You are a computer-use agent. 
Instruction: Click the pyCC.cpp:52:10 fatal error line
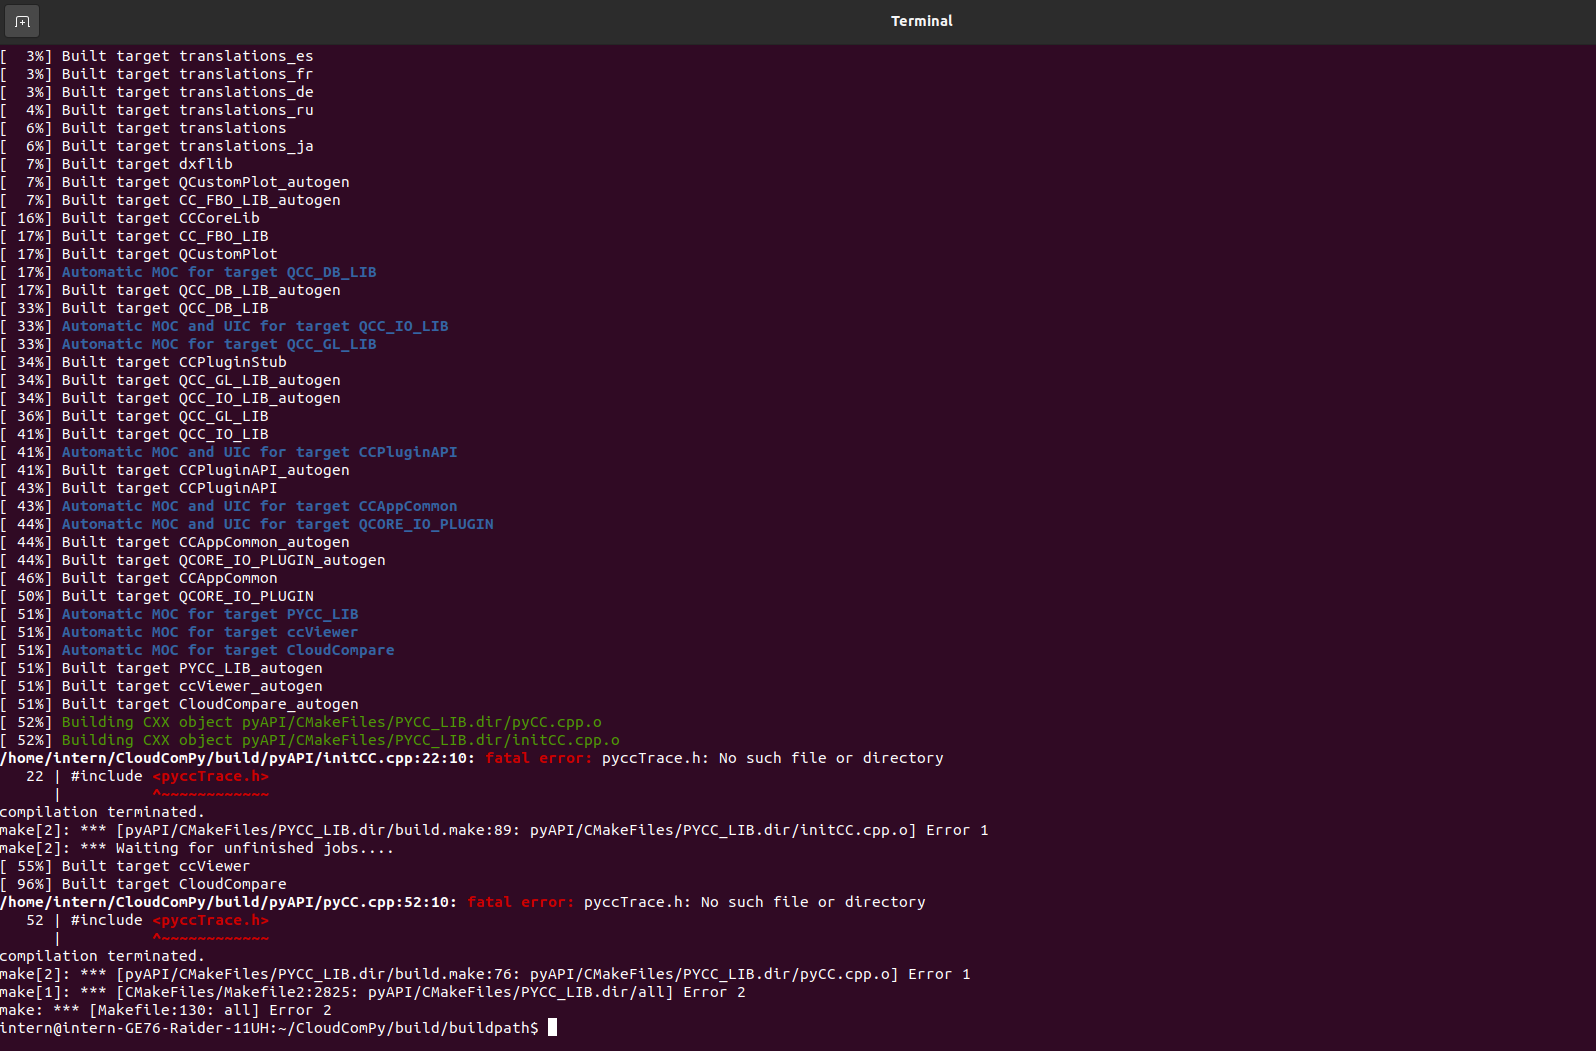coord(463,902)
